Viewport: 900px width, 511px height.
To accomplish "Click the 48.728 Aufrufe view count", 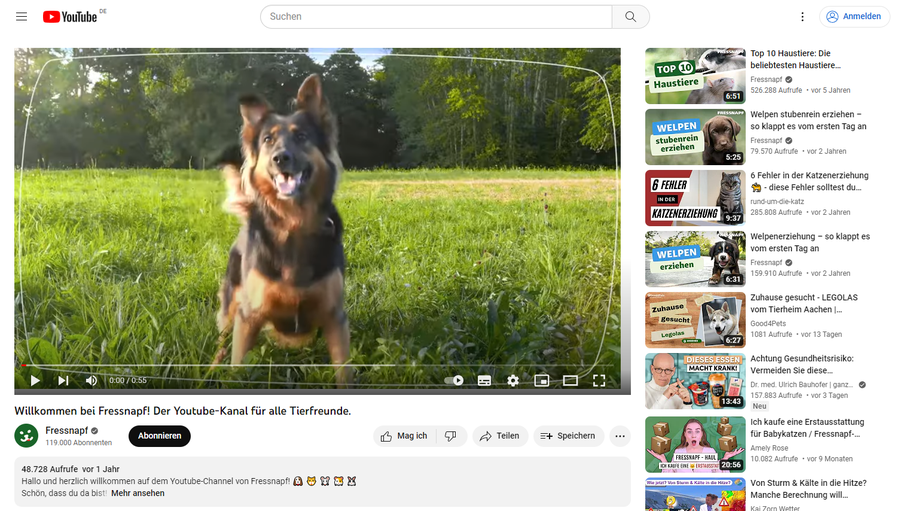I will pyautogui.click(x=49, y=469).
